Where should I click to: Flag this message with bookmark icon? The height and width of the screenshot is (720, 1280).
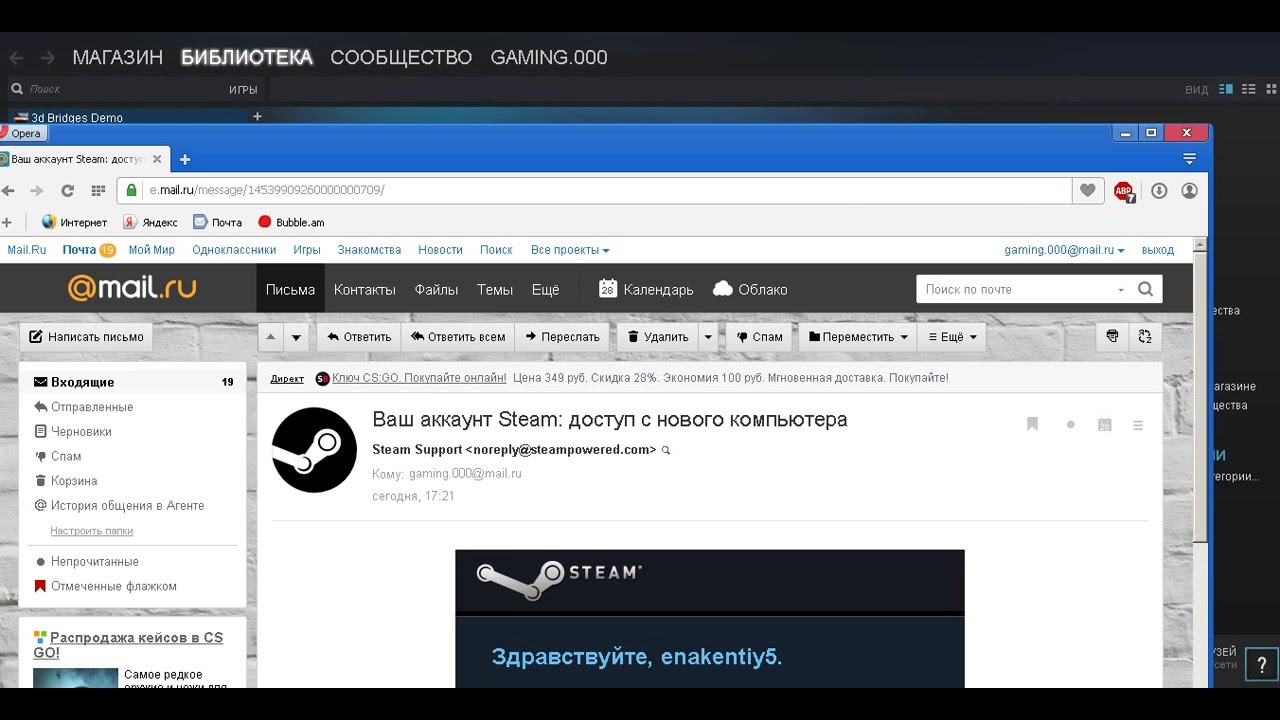coord(1033,425)
